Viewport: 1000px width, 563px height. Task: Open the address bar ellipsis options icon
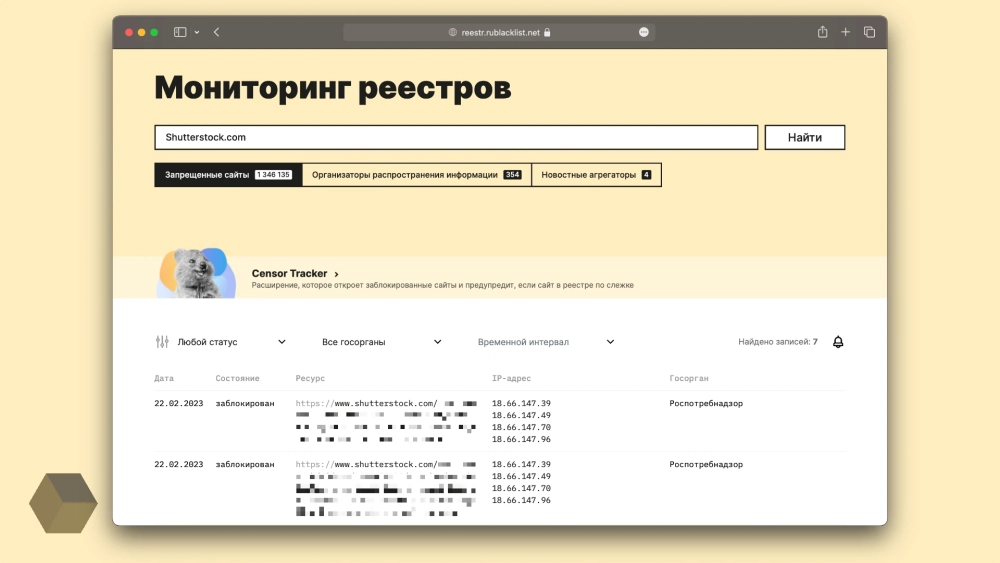(644, 32)
